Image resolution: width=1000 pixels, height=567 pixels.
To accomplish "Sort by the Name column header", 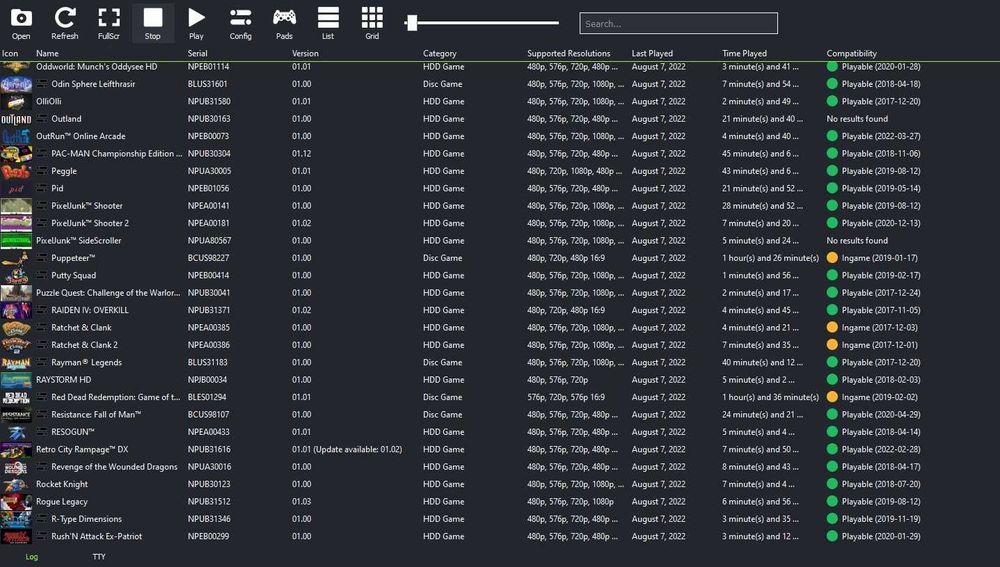I will (47, 54).
